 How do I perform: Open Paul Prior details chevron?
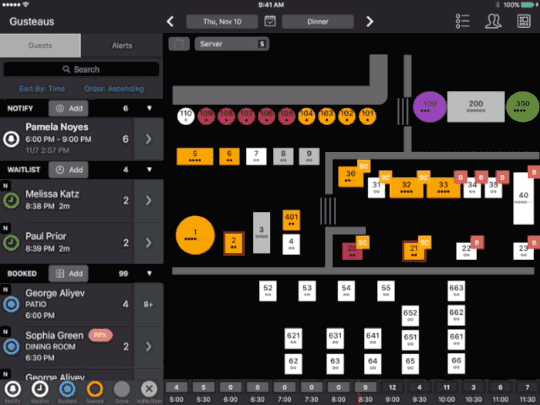pyautogui.click(x=148, y=243)
